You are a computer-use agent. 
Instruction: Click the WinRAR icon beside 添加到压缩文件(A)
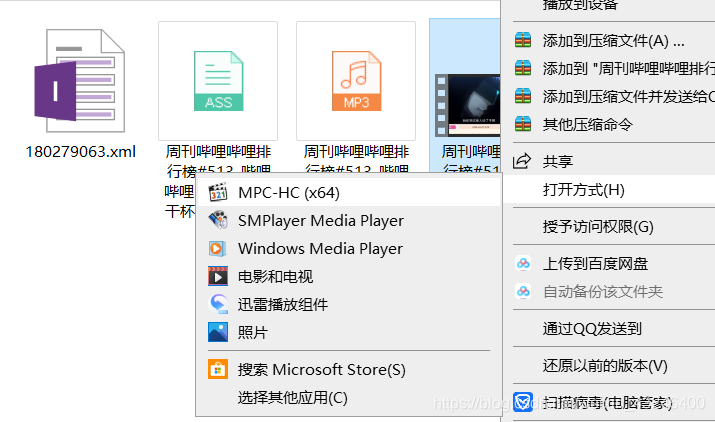523,41
